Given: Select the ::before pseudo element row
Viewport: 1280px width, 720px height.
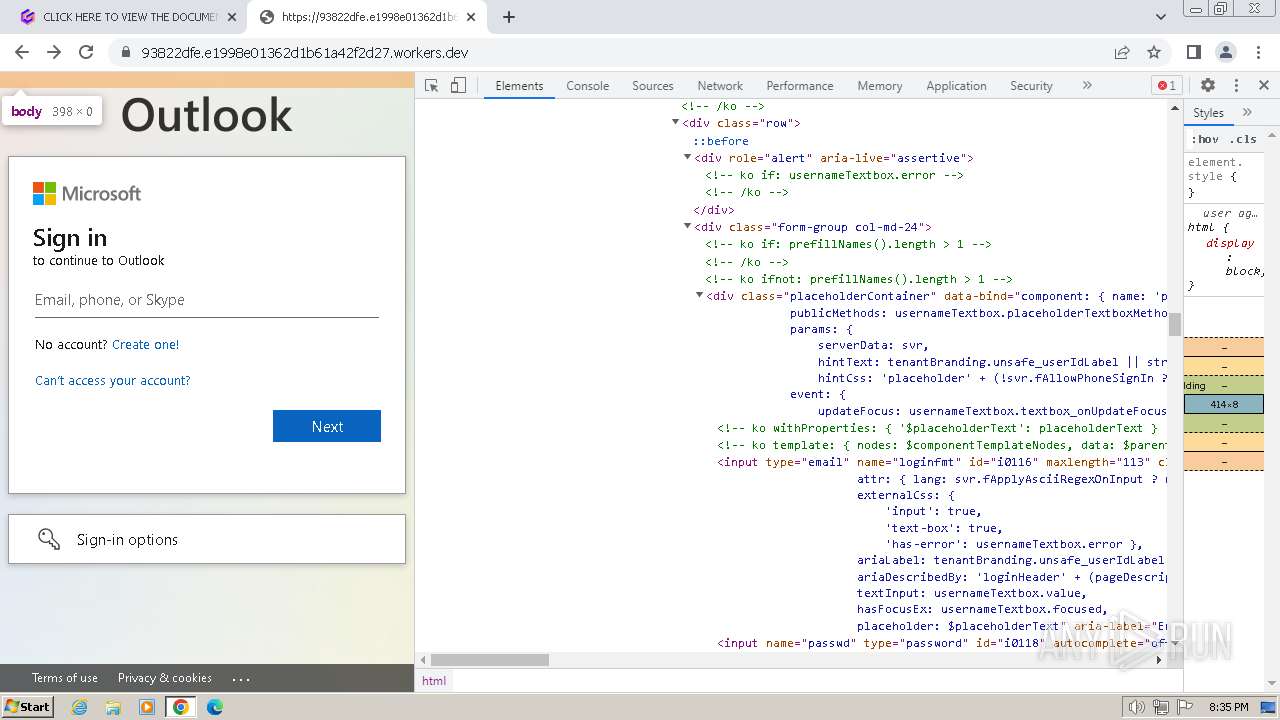Looking at the screenshot, I should click(x=721, y=141).
